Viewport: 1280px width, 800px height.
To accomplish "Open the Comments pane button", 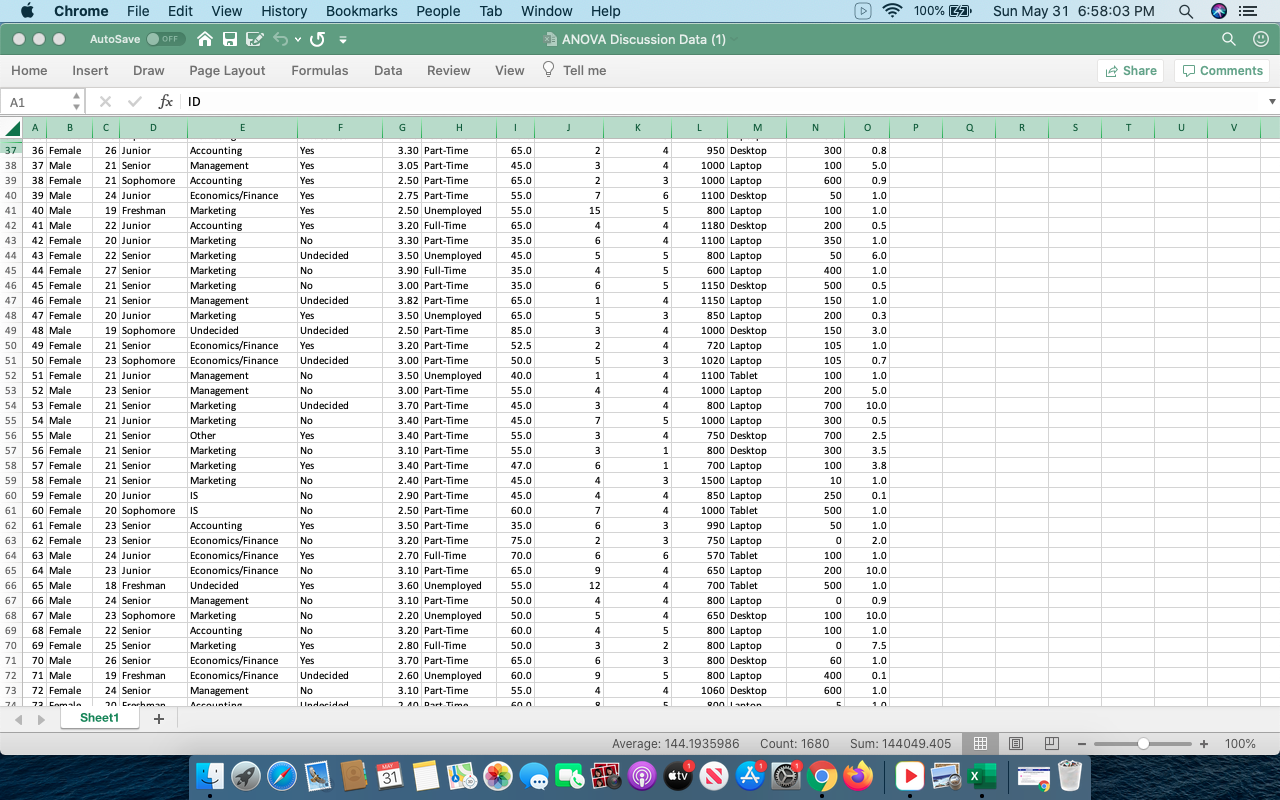I will coord(1221,70).
